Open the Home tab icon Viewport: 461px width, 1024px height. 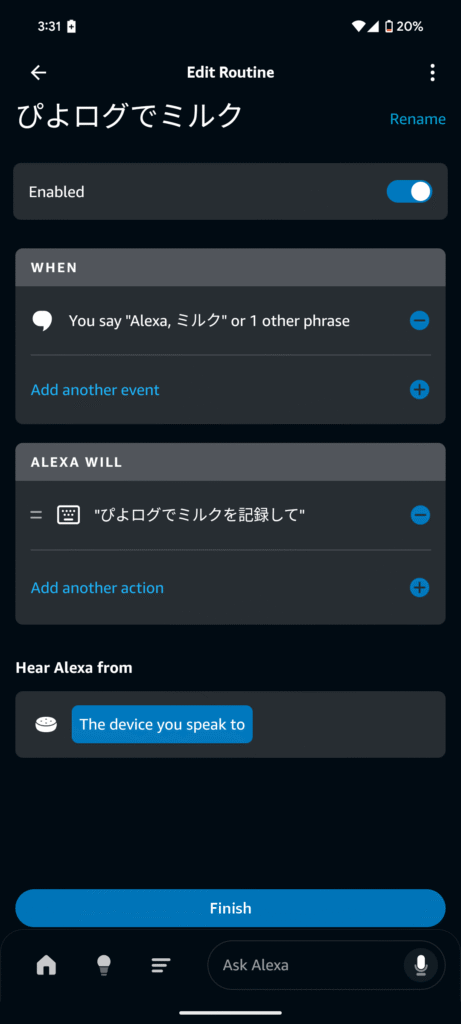(46, 965)
